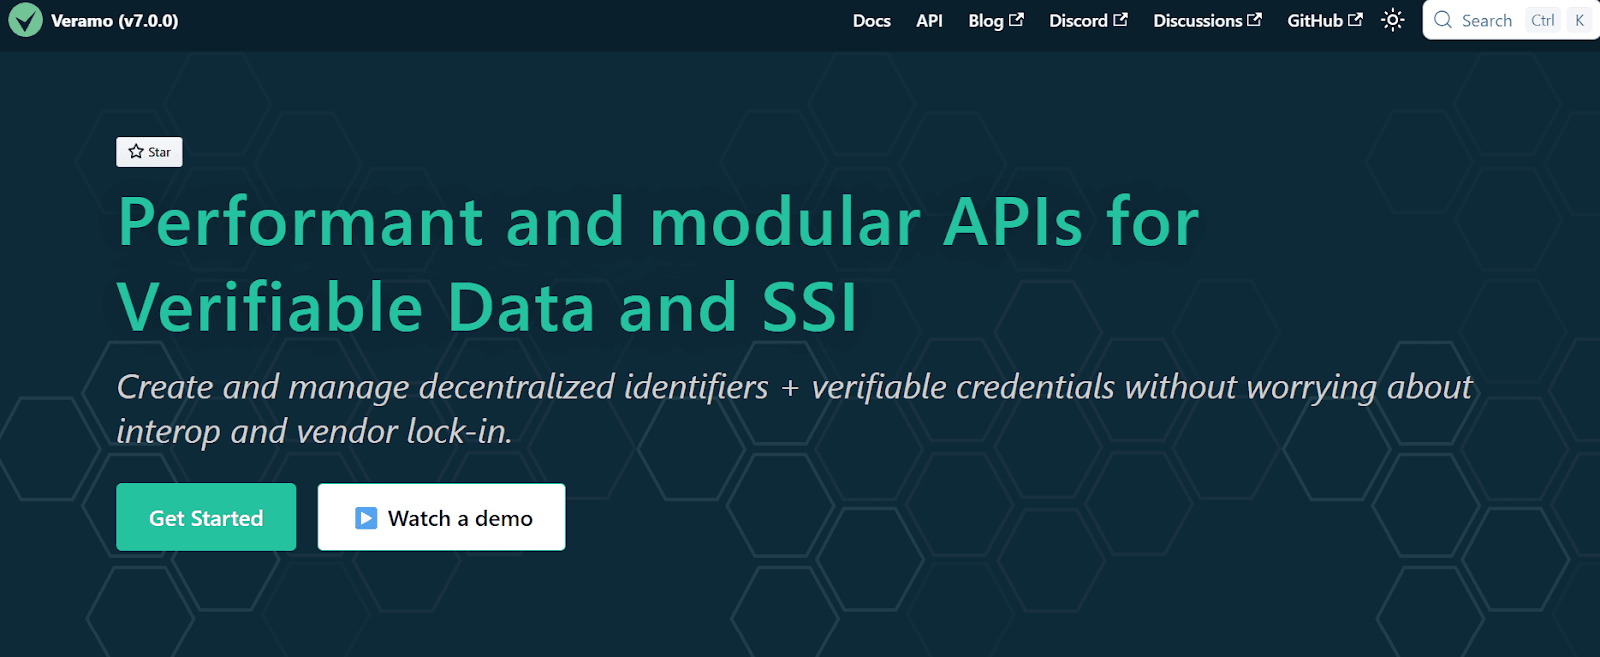Click the tagline 'interop and vendor lock-in.'
This screenshot has width=1600, height=657.
314,431
